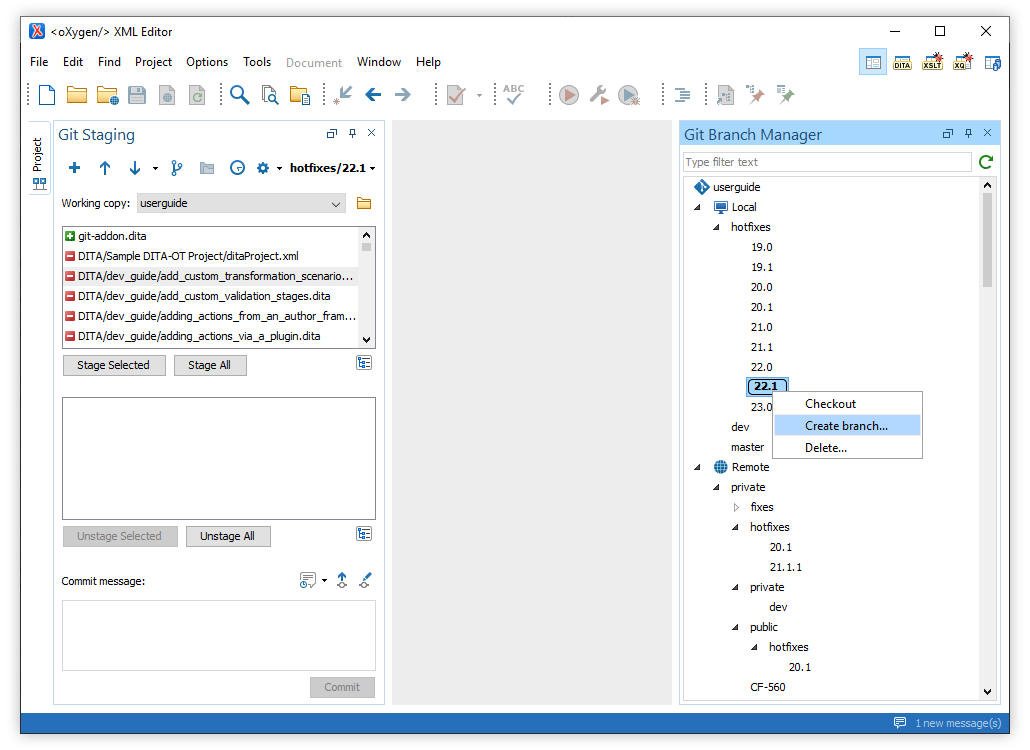Expand the remote fixes folder
This screenshot has width=1030, height=750.
[736, 508]
